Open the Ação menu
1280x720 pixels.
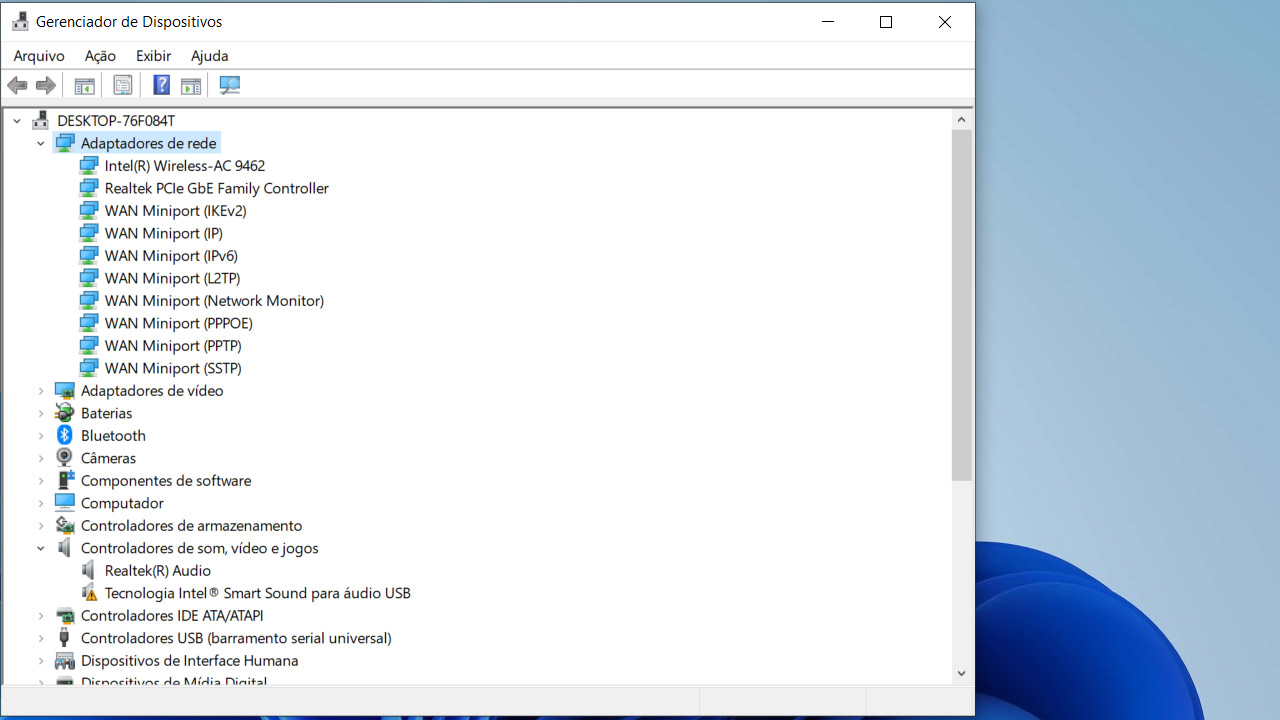point(100,56)
